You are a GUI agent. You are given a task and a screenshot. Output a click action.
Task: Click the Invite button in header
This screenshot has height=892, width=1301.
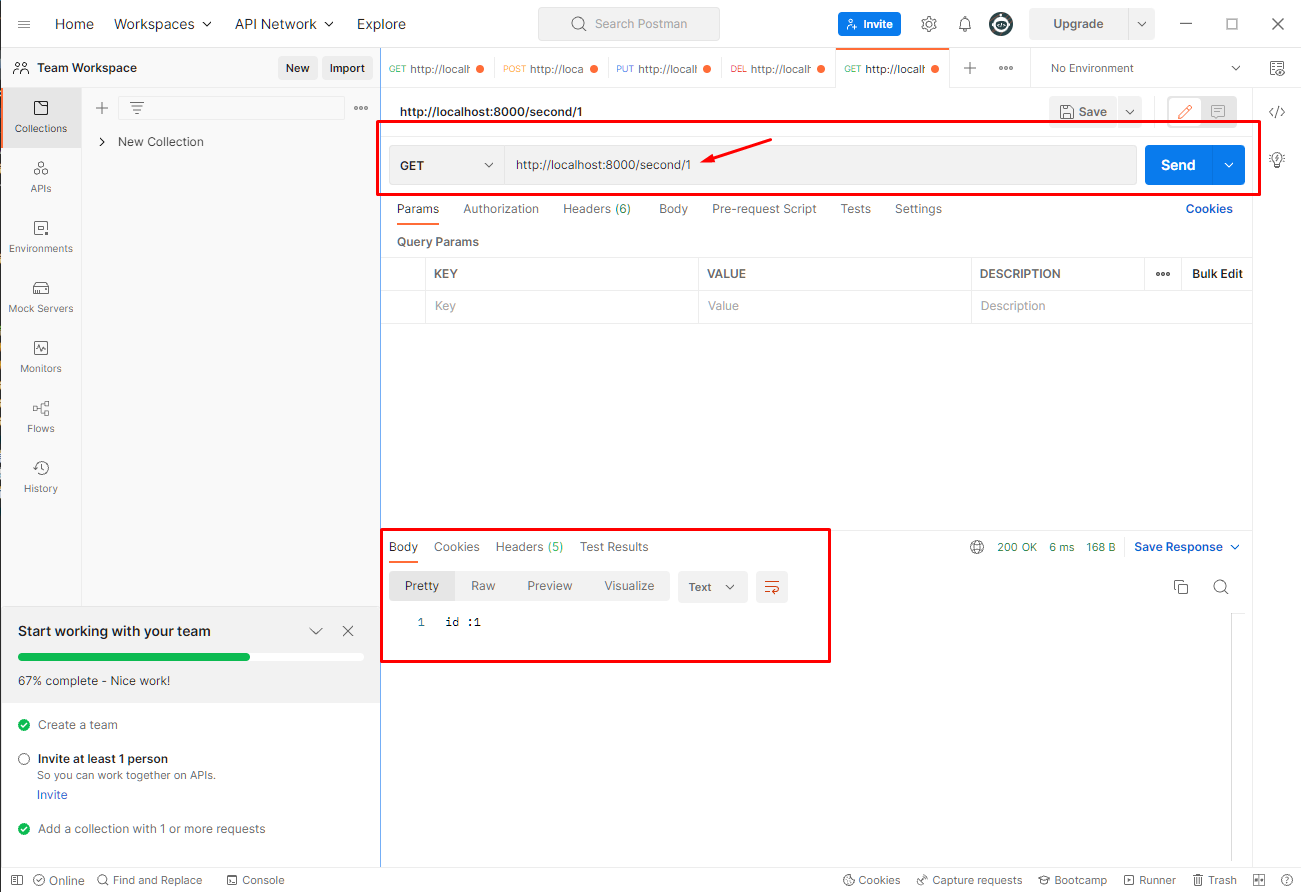coord(869,24)
